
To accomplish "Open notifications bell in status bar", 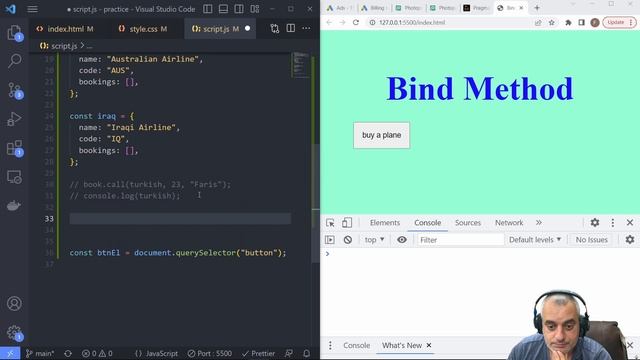I will (307, 353).
